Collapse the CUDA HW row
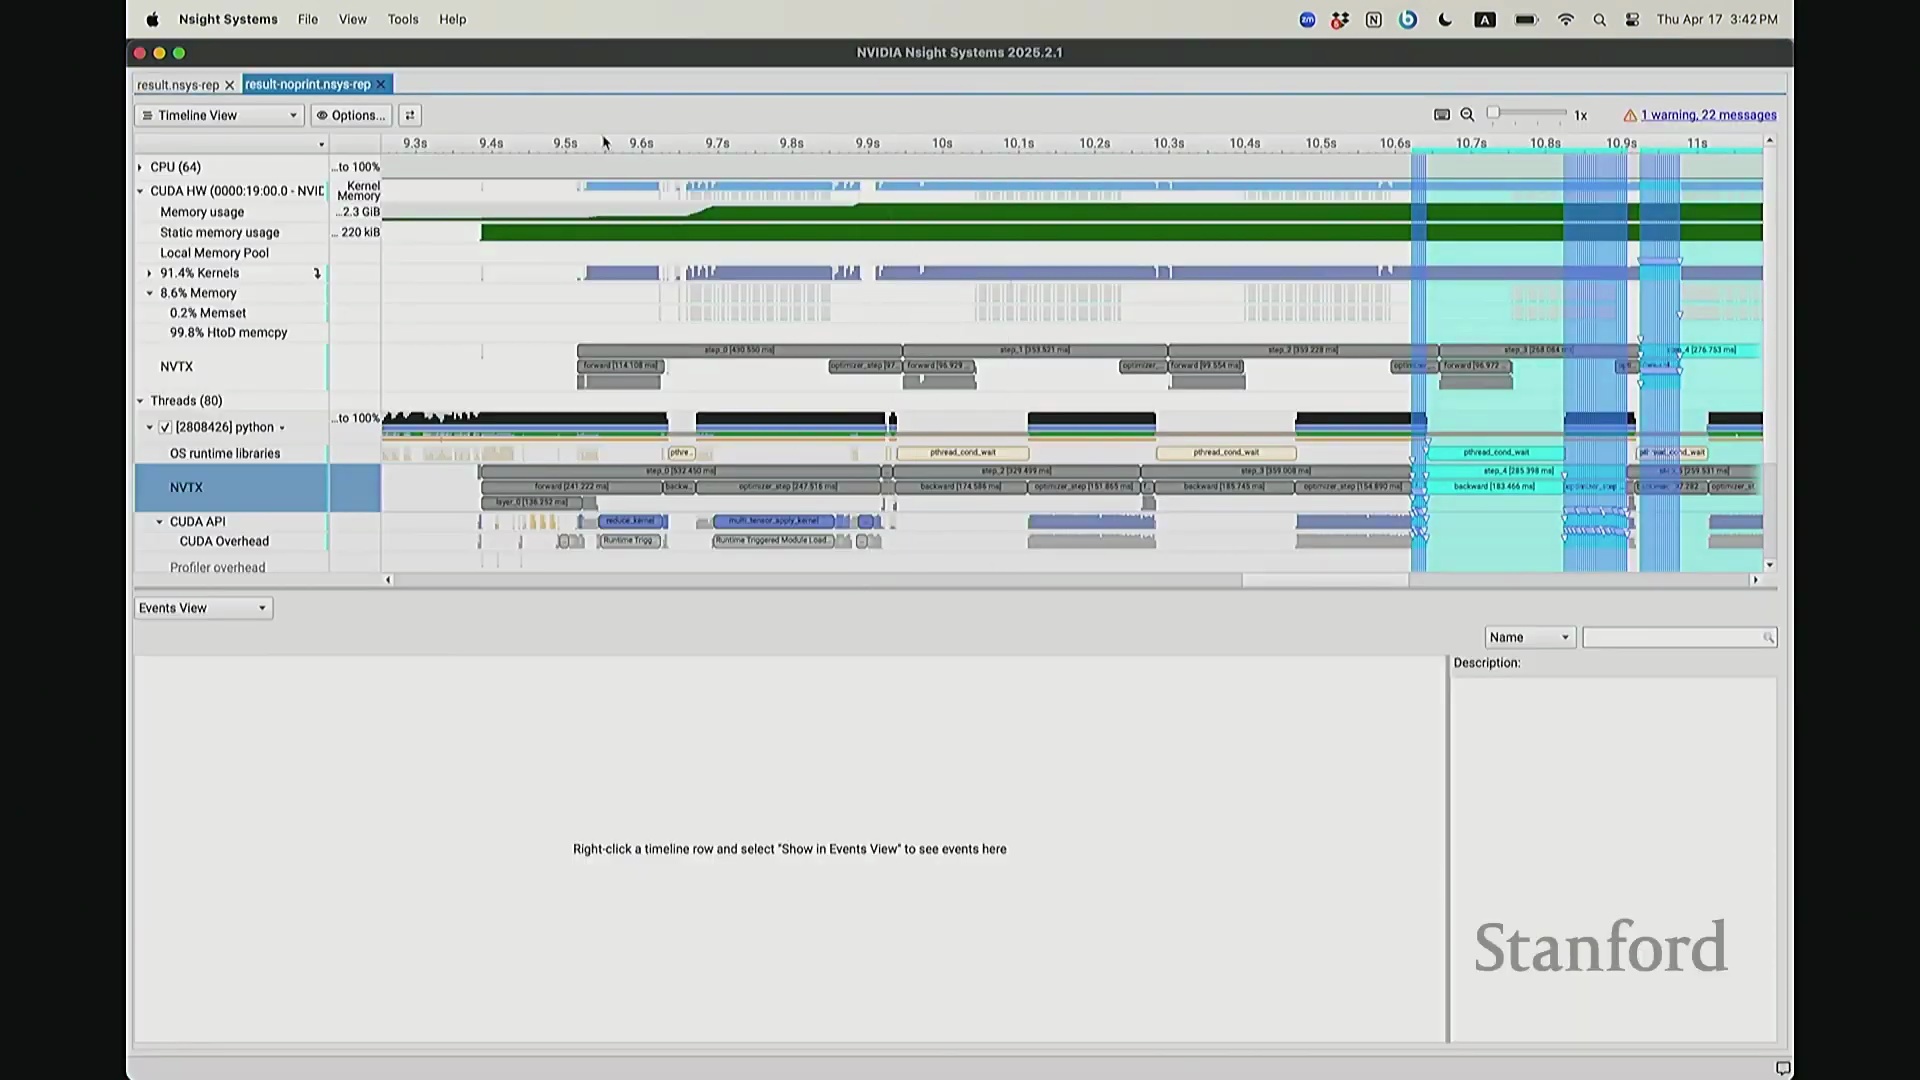The height and width of the screenshot is (1080, 1920). [140, 190]
